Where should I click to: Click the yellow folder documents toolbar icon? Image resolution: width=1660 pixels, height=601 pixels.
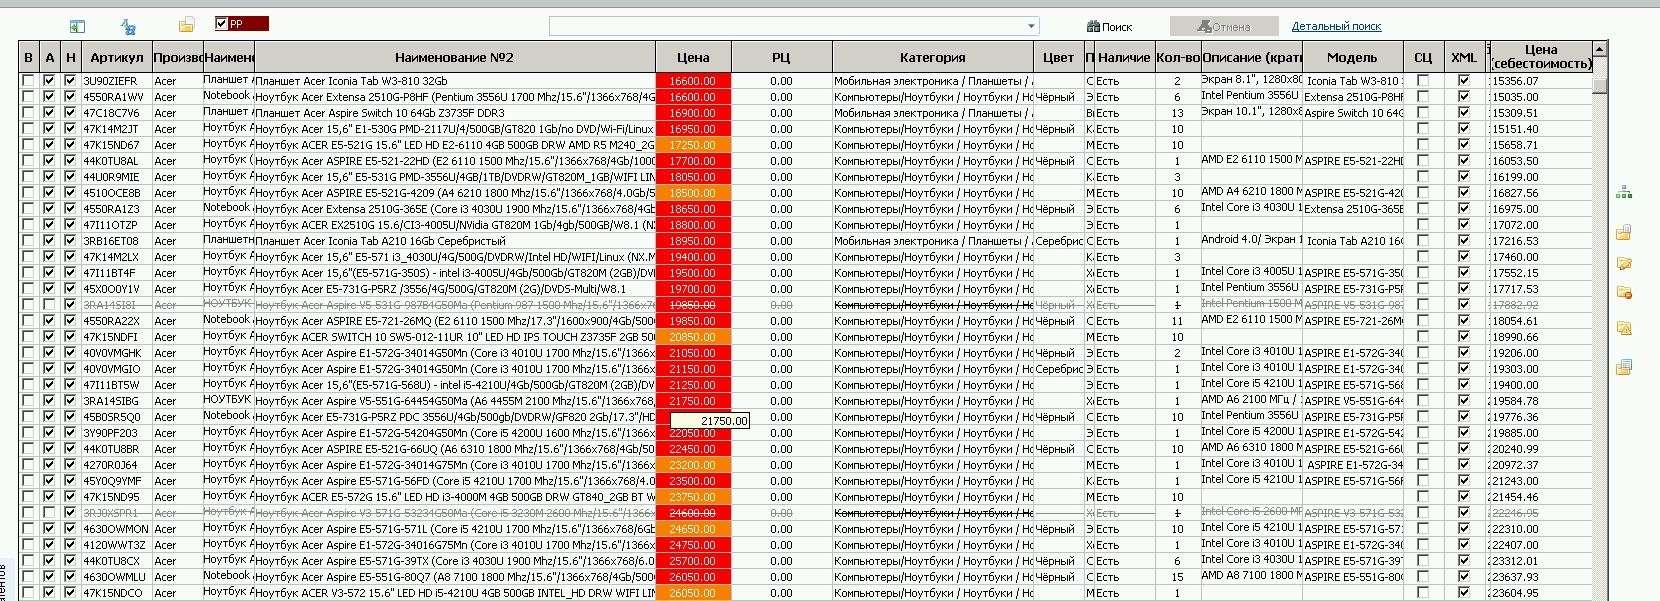click(186, 25)
